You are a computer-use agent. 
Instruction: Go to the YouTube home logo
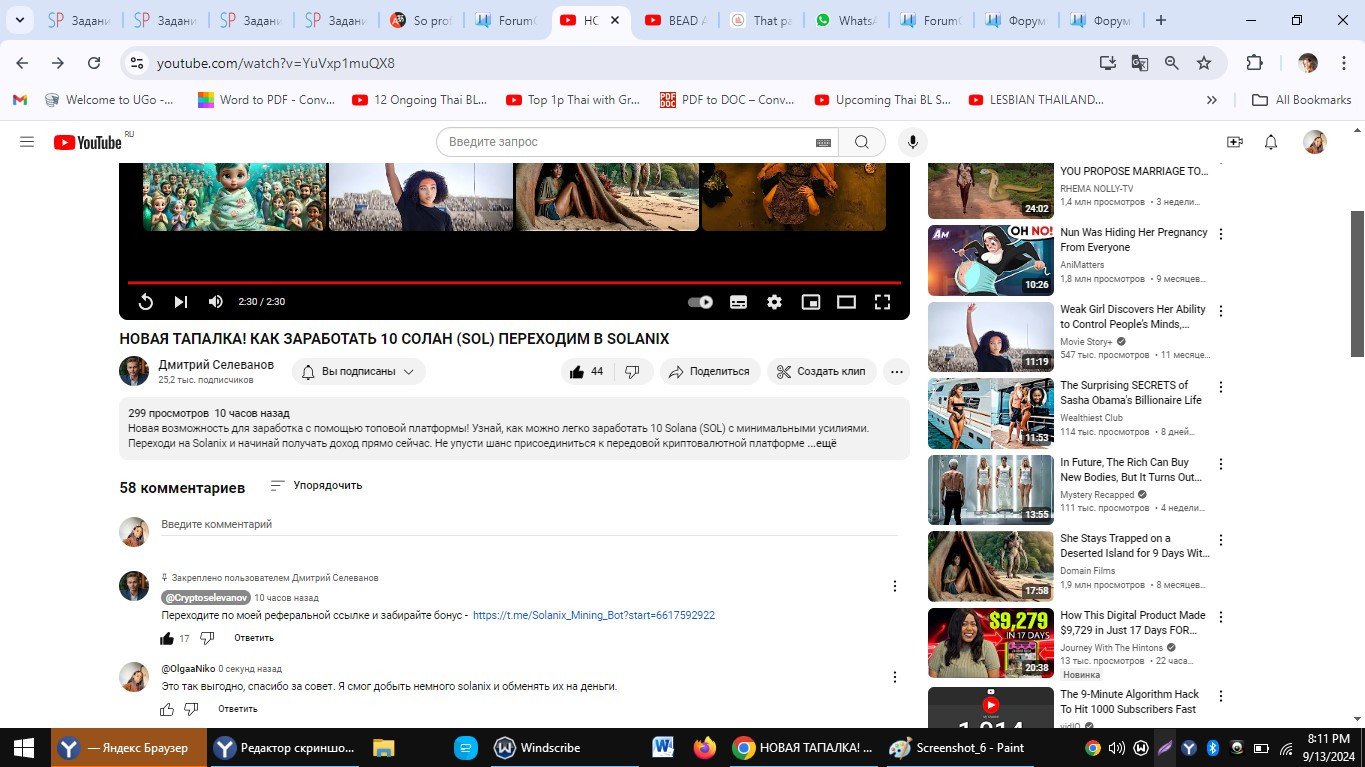point(88,142)
